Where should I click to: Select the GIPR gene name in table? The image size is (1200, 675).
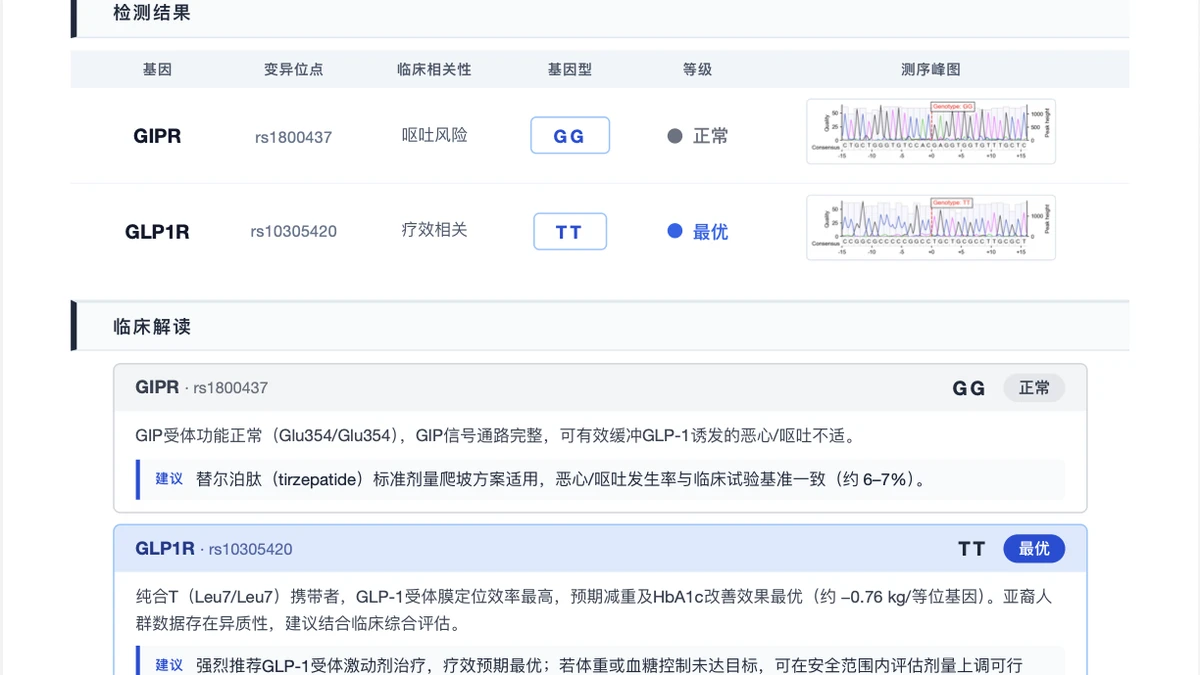point(158,136)
